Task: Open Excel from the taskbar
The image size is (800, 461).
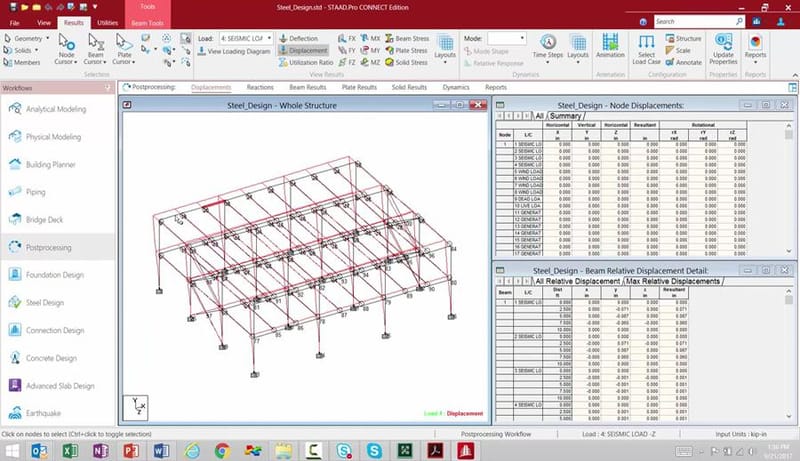Action: pyautogui.click(x=70, y=451)
